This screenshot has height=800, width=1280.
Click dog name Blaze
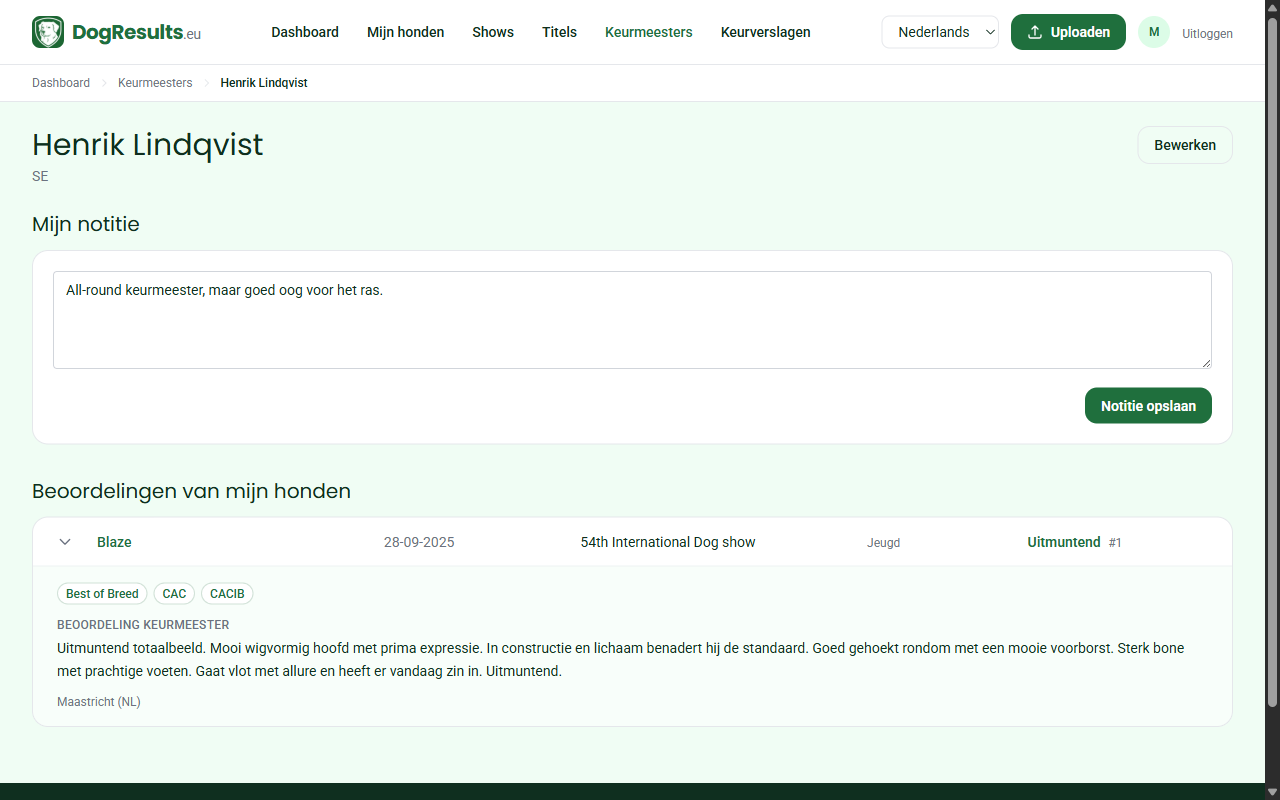point(114,542)
